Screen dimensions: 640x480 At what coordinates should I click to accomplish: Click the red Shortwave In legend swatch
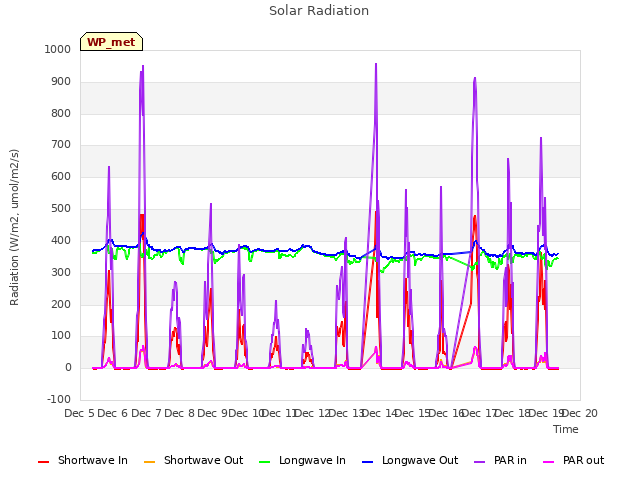[x=43, y=462]
